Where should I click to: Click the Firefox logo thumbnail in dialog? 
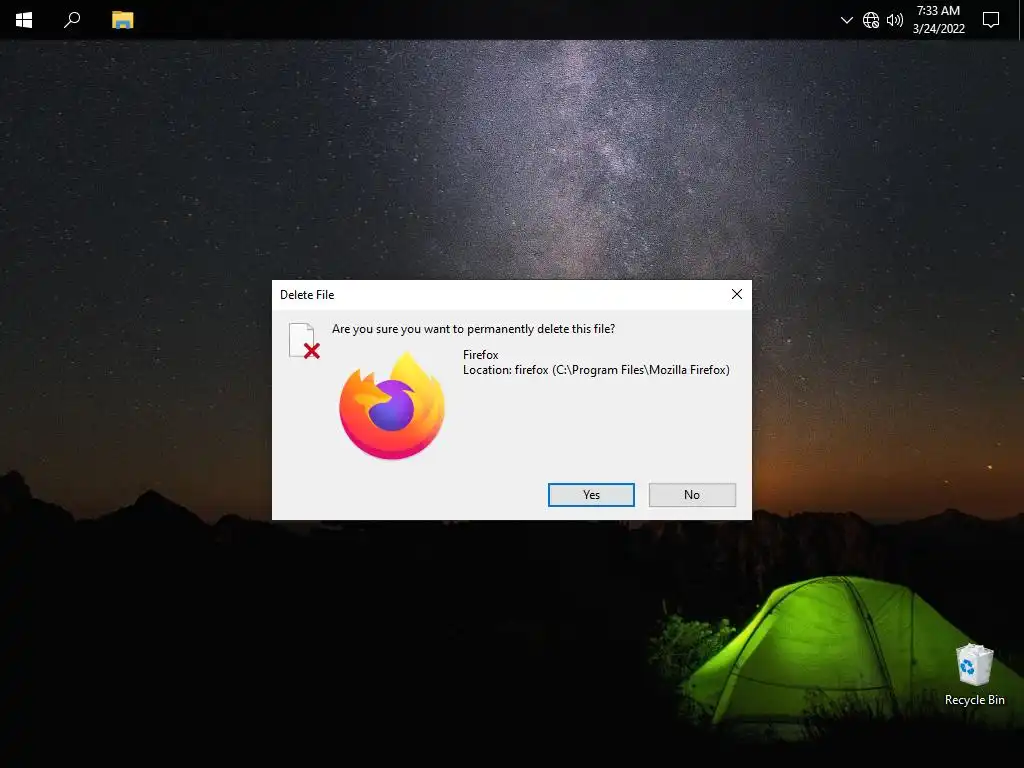point(392,406)
